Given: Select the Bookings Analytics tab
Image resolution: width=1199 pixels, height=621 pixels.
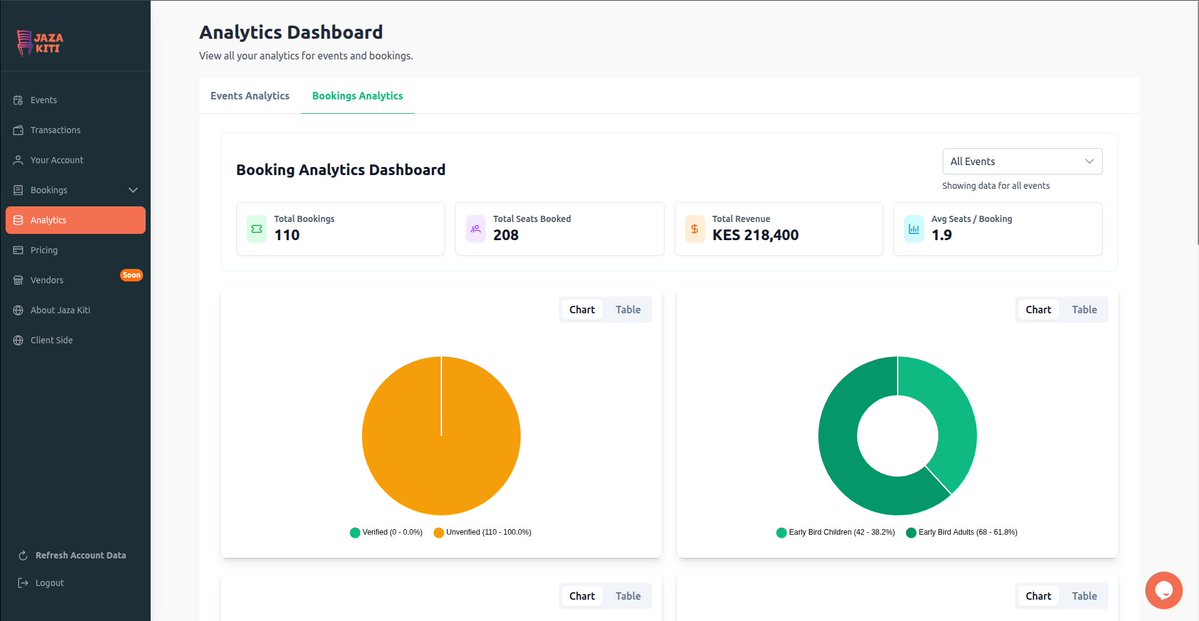Looking at the screenshot, I should (x=357, y=96).
